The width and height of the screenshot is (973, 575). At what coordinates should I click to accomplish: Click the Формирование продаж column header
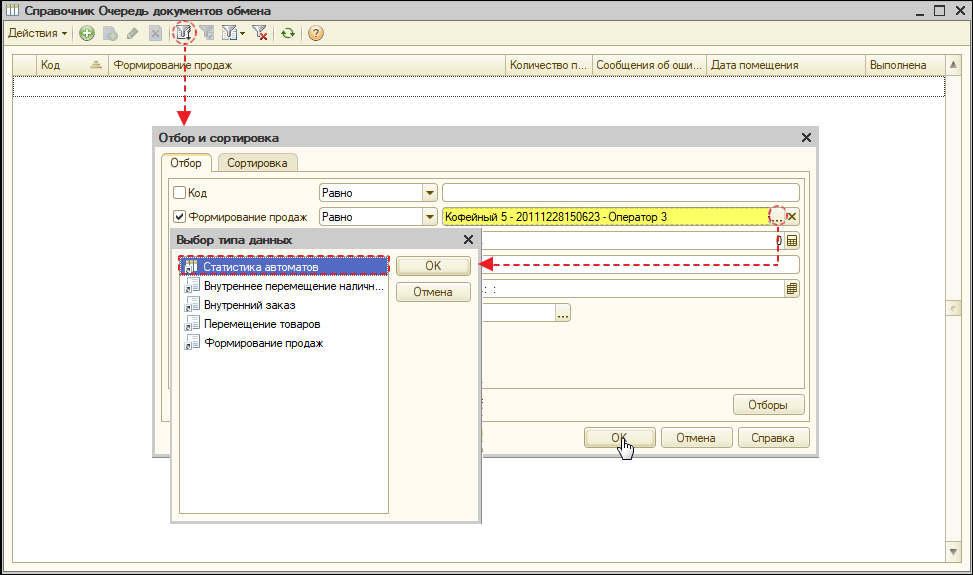[x=307, y=65]
